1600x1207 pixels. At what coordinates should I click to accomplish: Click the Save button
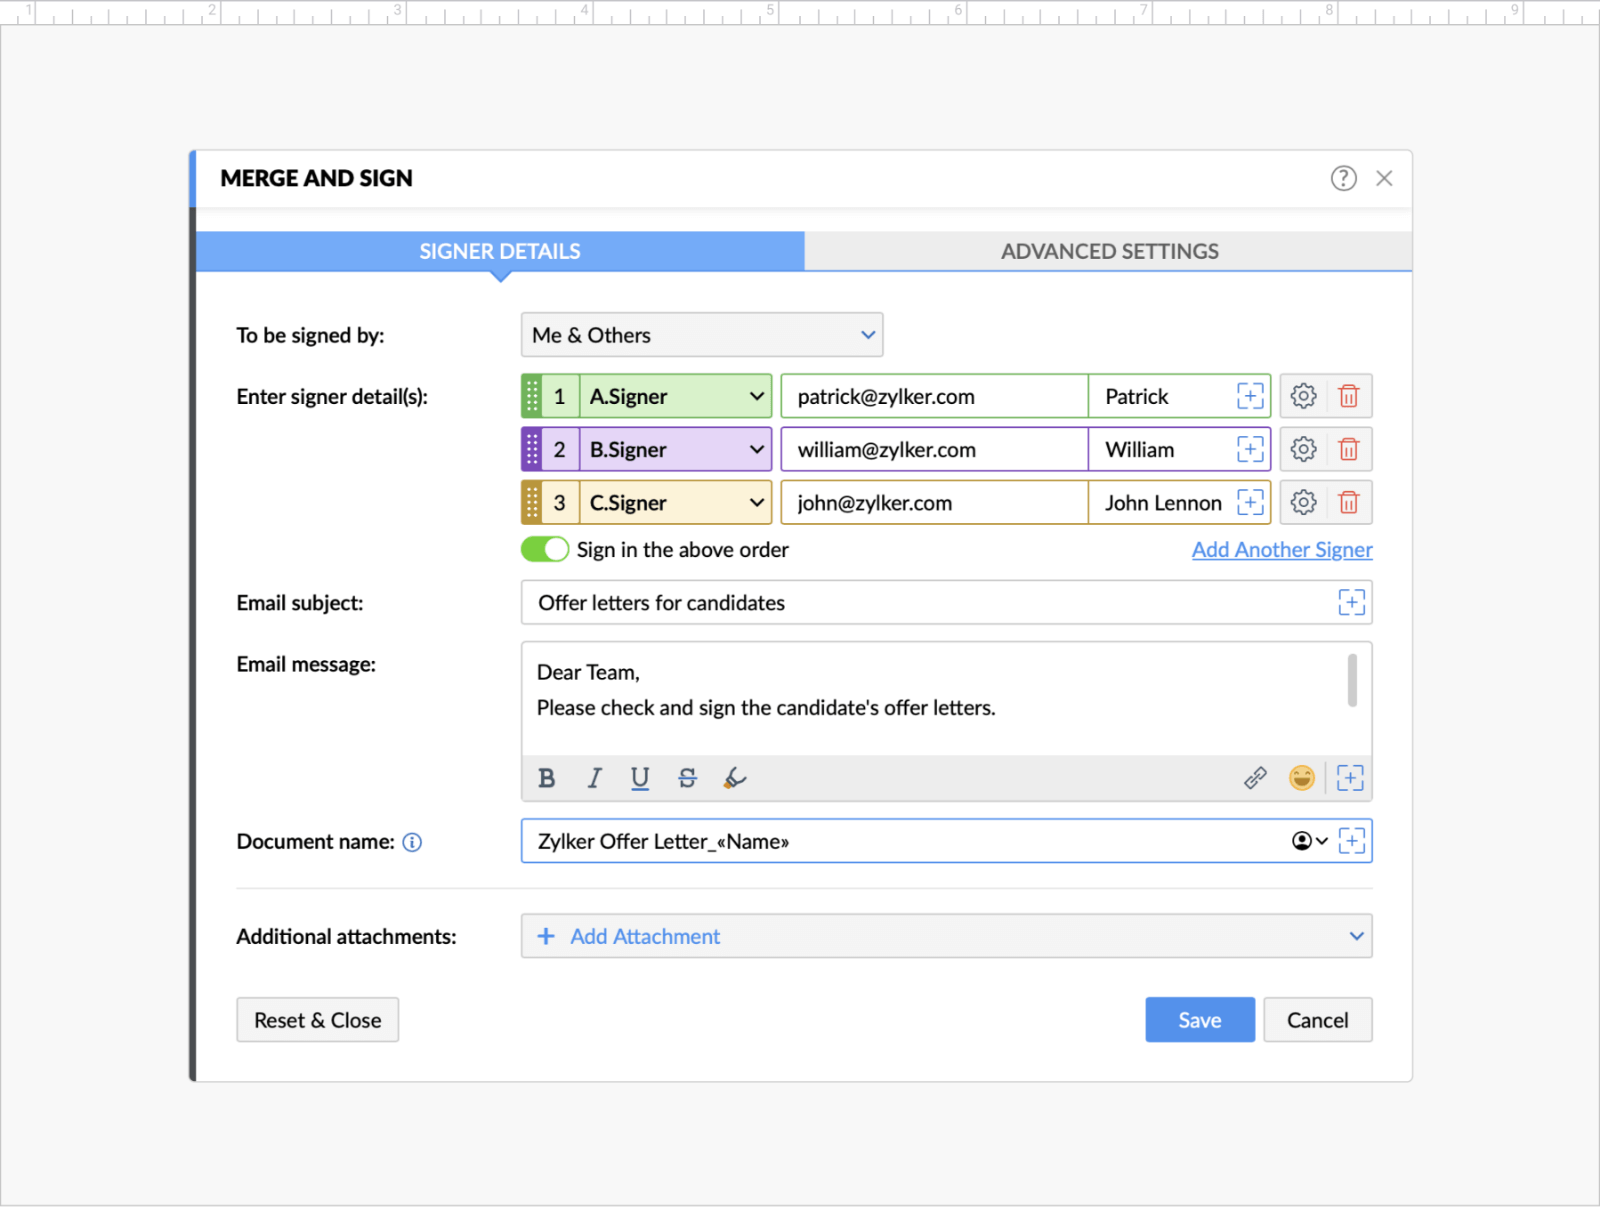click(x=1199, y=1020)
